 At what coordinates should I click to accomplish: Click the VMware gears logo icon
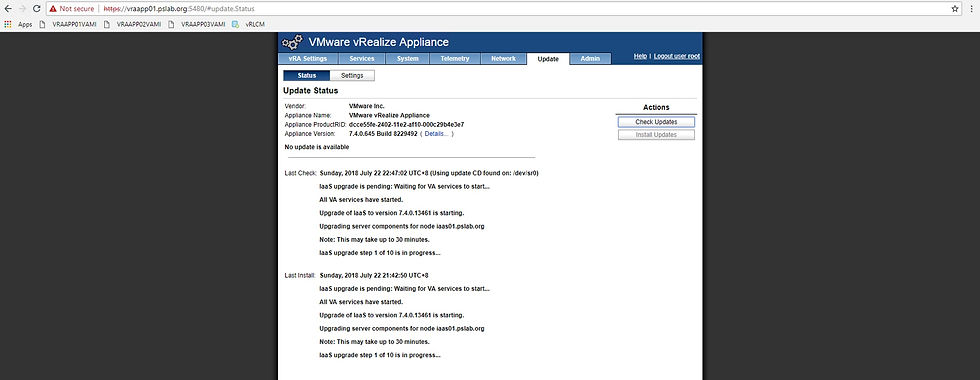pyautogui.click(x=292, y=42)
